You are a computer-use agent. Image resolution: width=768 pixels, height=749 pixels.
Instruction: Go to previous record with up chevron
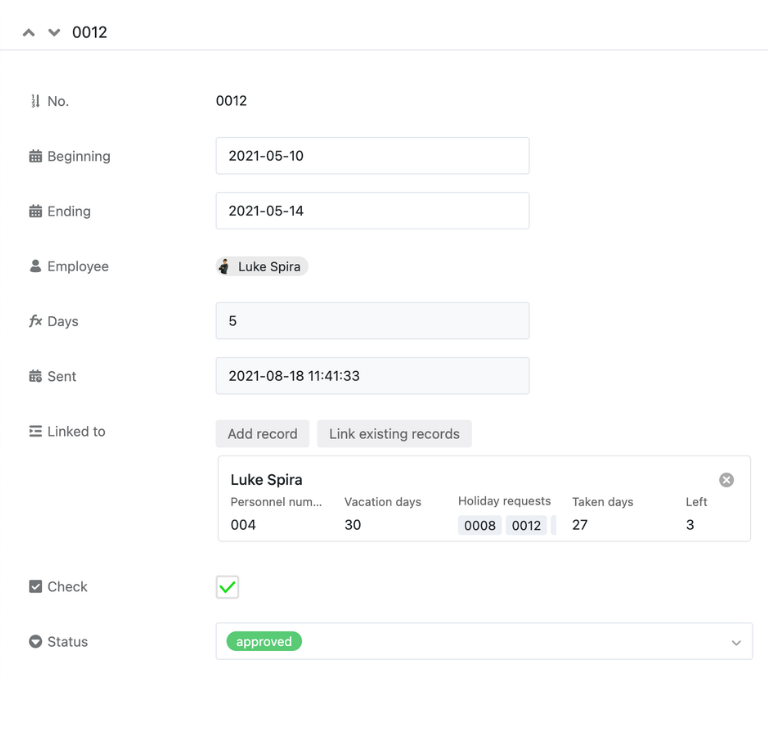[x=29, y=33]
